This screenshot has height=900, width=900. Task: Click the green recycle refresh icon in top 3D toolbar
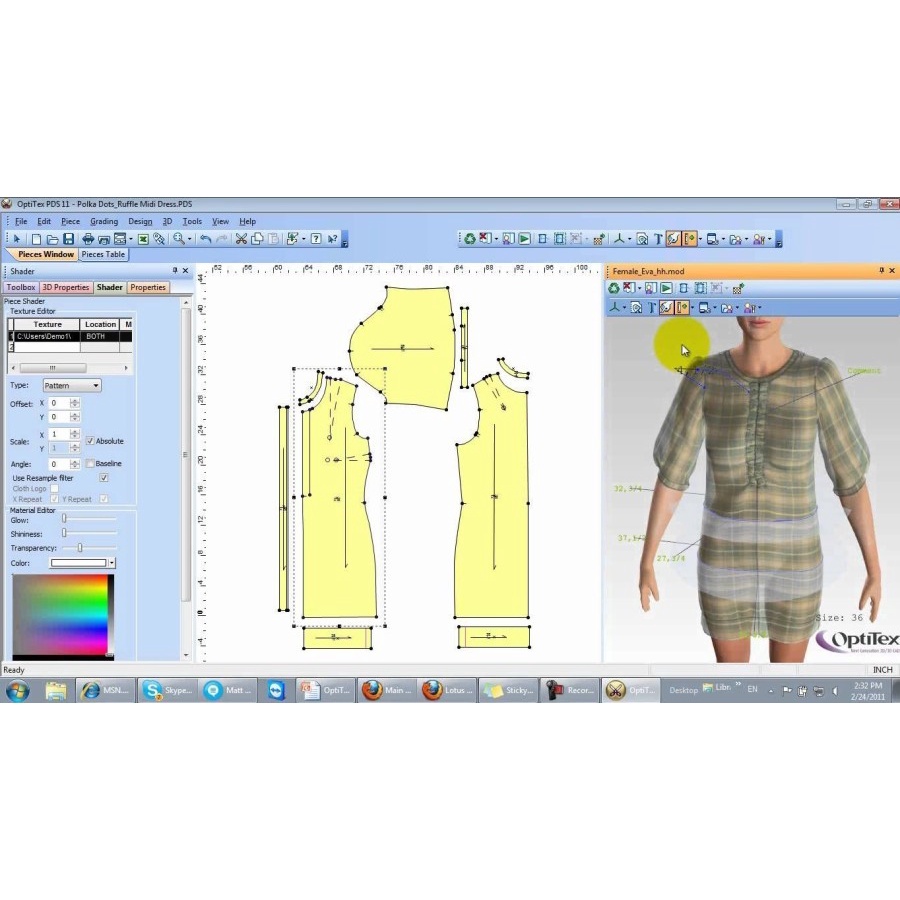[x=470, y=239]
